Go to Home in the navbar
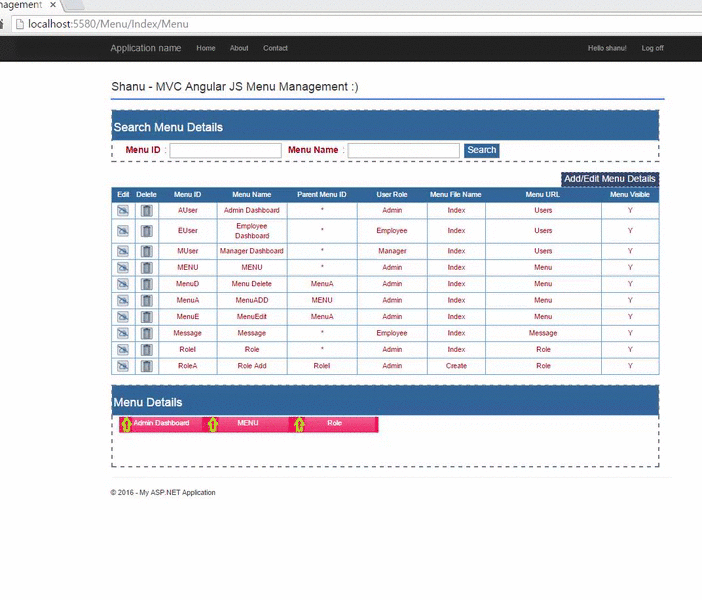 206,48
